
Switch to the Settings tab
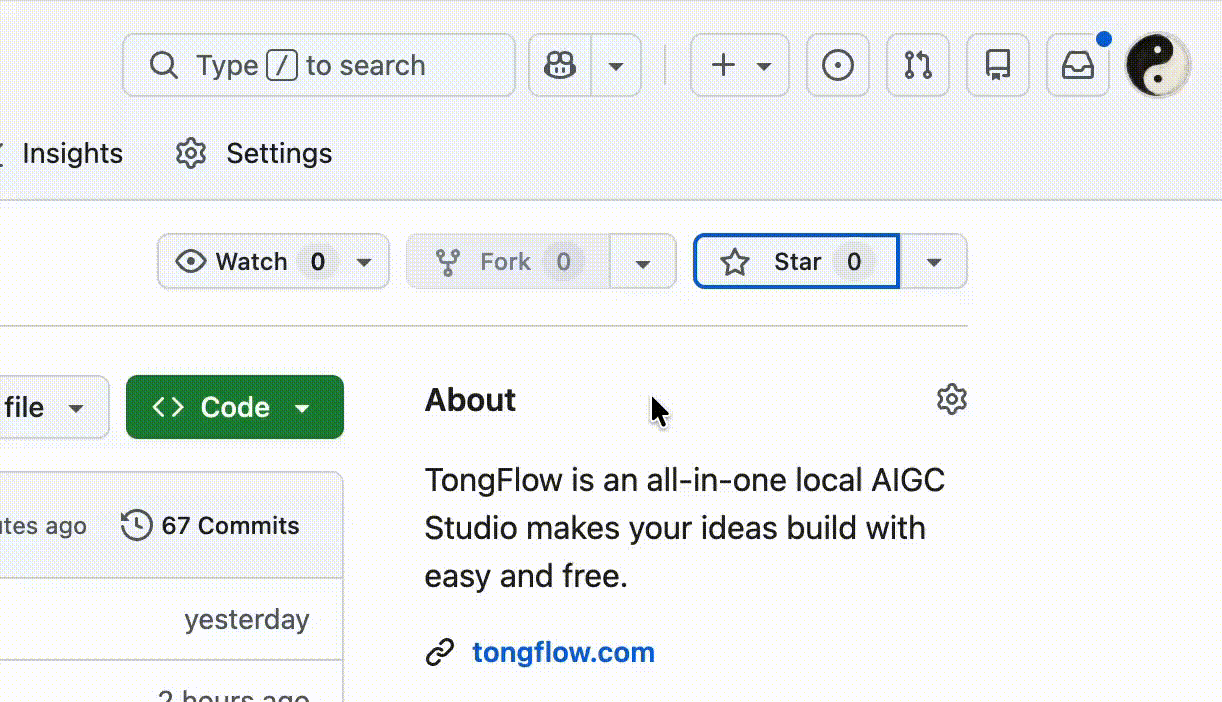pos(254,153)
